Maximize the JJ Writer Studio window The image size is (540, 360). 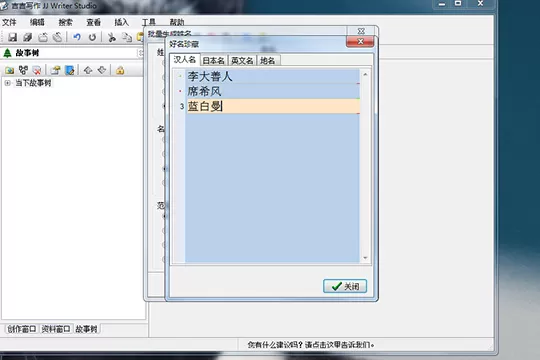coord(458,4)
